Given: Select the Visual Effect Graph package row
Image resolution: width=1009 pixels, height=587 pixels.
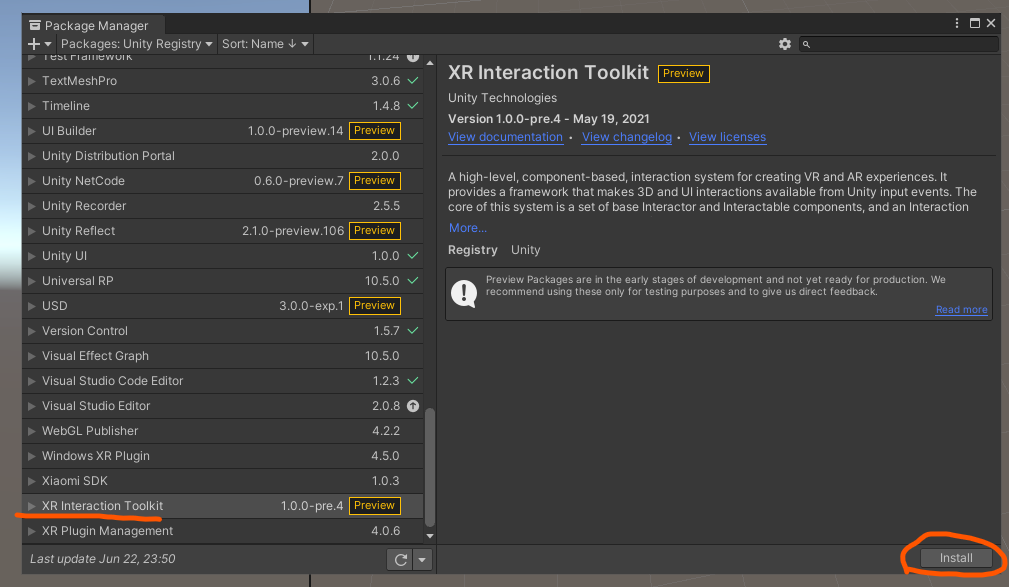Looking at the screenshot, I should [223, 356].
